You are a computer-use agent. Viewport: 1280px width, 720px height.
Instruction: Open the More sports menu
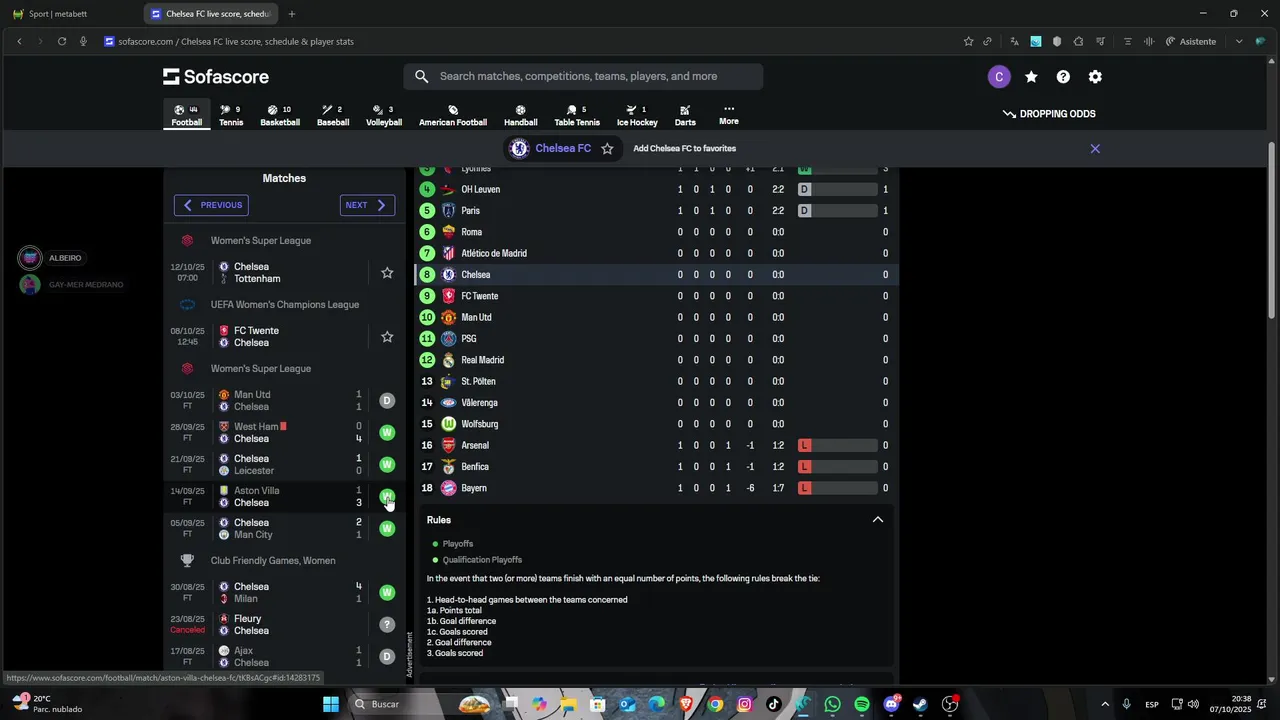point(729,115)
